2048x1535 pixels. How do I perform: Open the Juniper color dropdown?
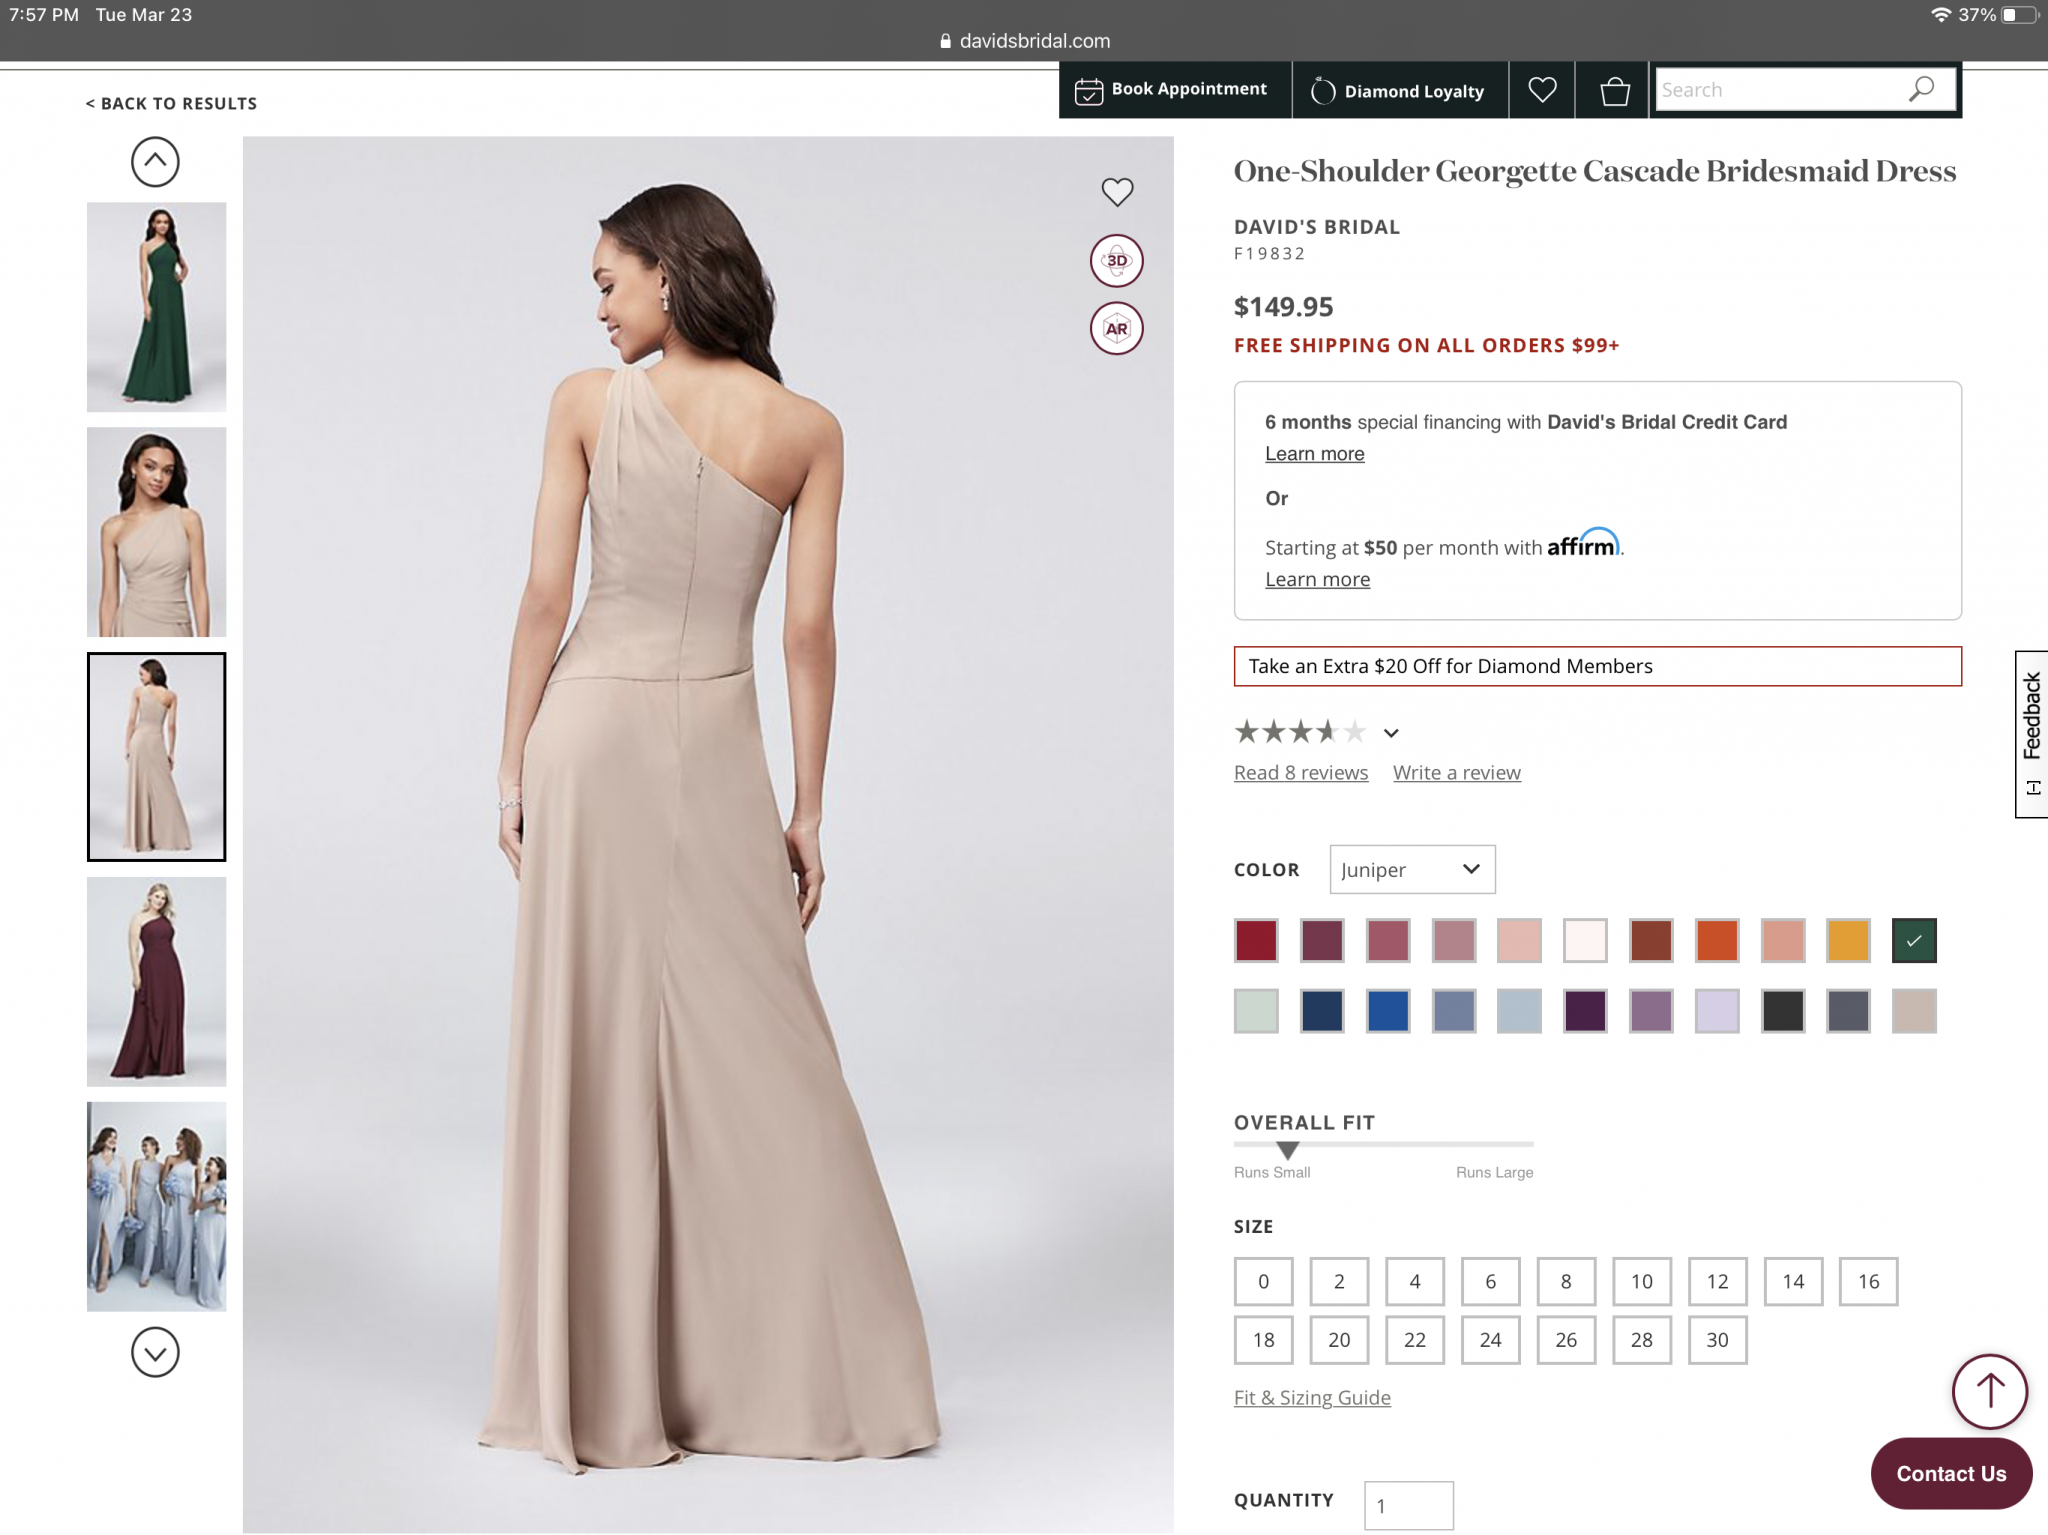tap(1411, 869)
